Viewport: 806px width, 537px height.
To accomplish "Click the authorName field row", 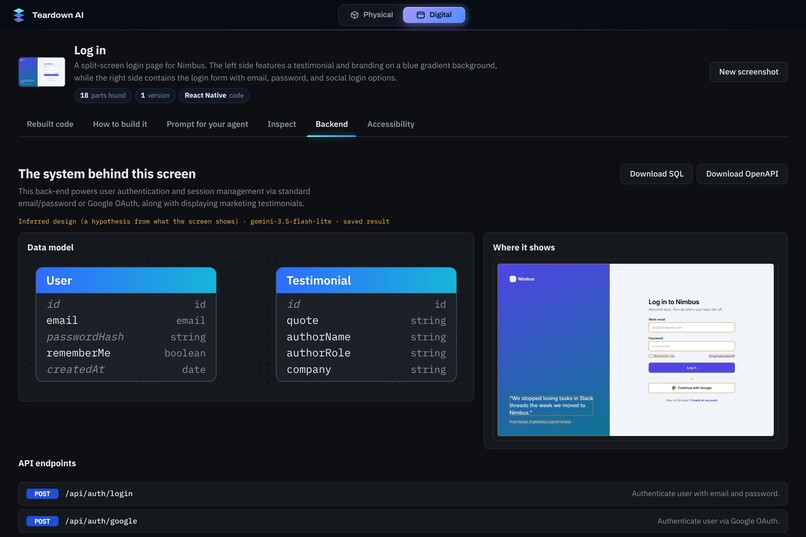I will pos(366,337).
